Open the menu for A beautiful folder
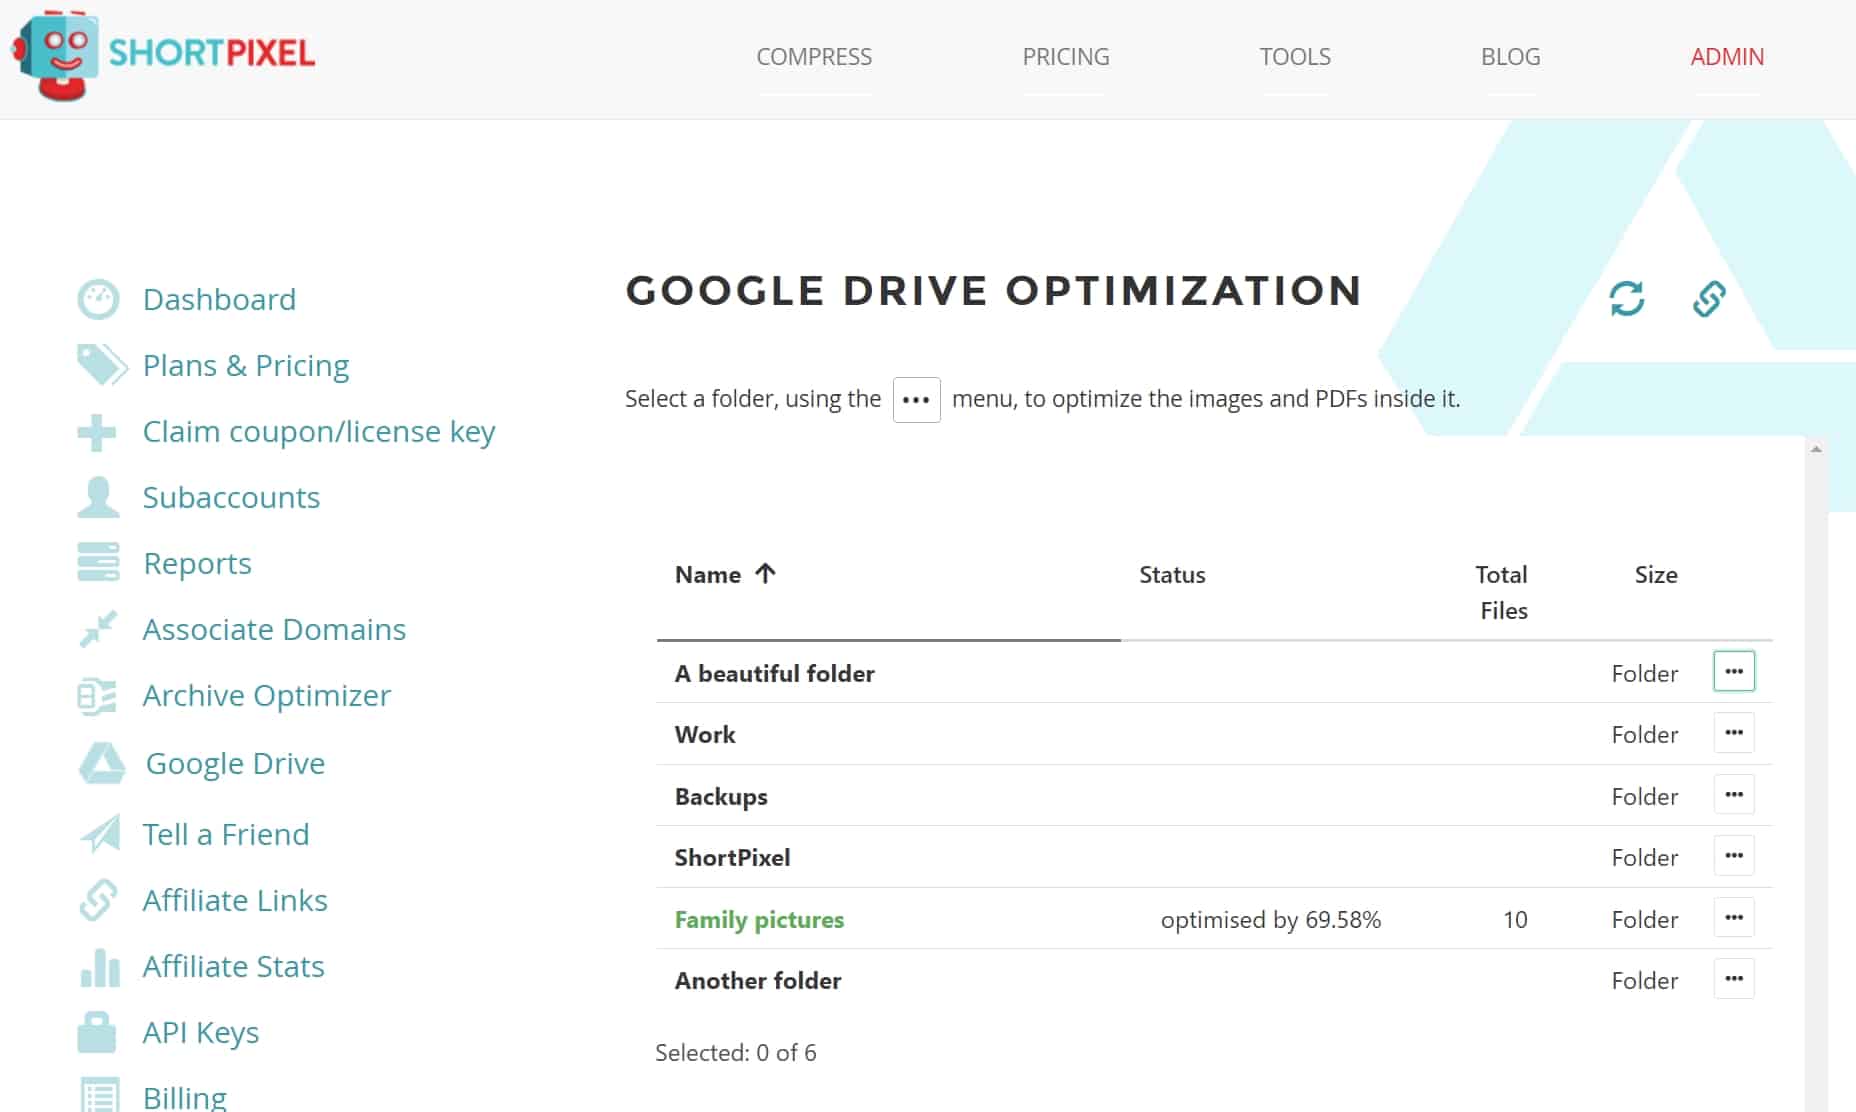1856x1112 pixels. (1733, 672)
